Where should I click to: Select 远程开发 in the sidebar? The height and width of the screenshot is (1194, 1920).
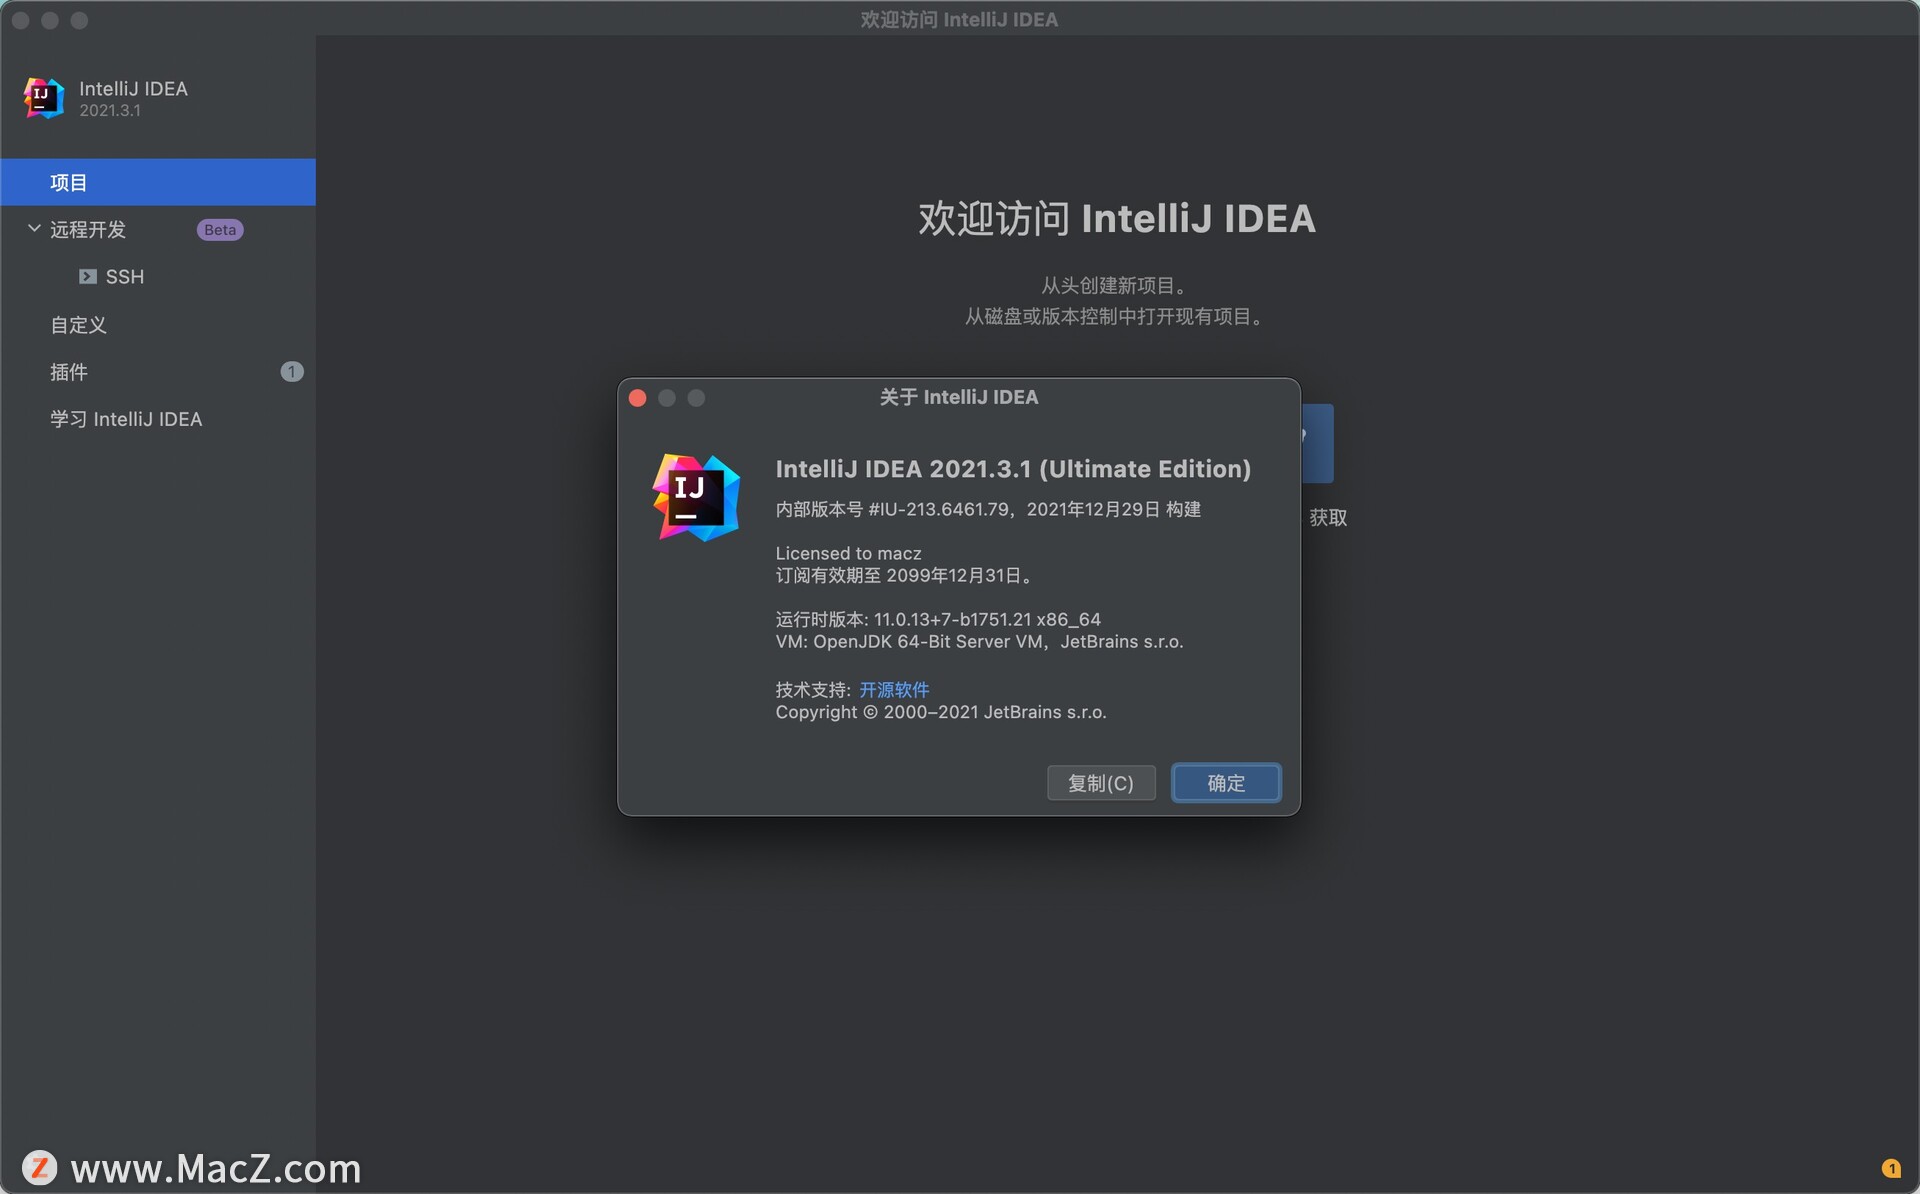tap(88, 230)
